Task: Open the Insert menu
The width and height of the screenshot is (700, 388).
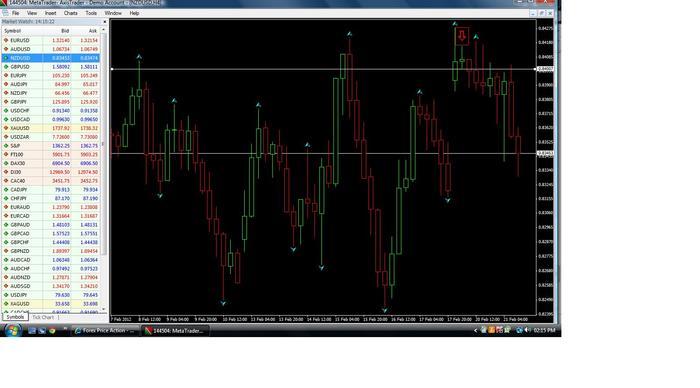Action: pos(50,13)
